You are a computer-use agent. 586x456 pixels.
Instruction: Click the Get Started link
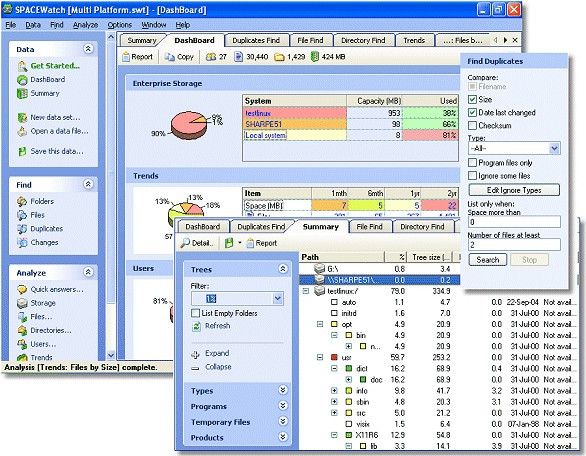point(55,66)
